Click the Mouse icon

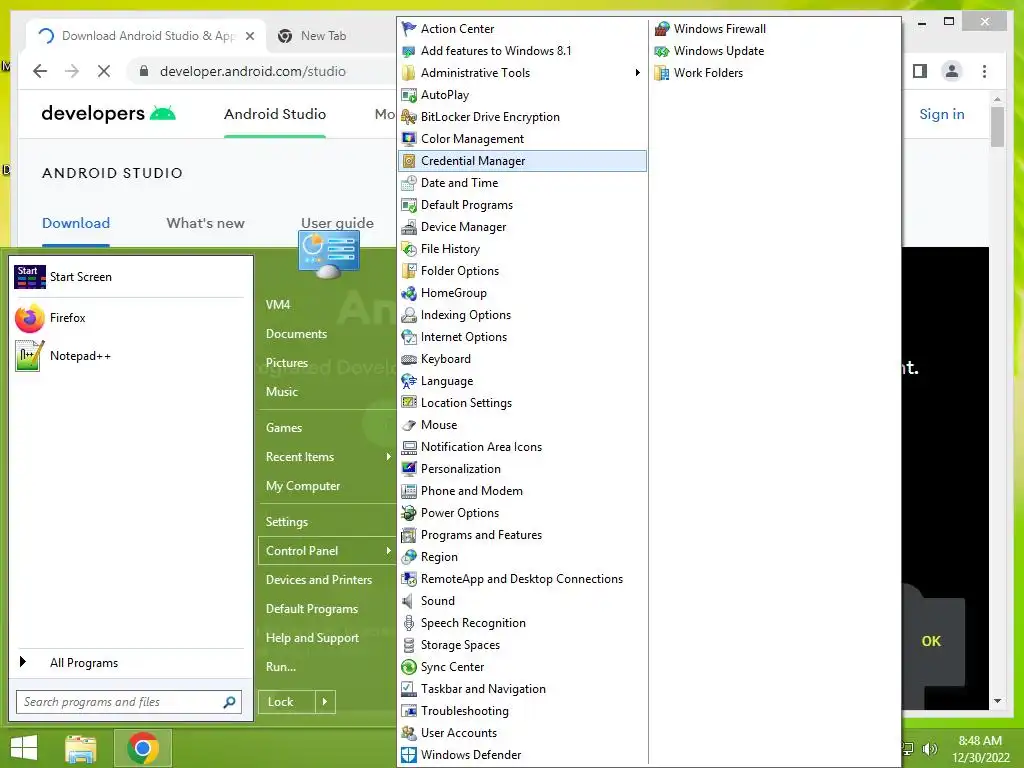click(x=409, y=424)
